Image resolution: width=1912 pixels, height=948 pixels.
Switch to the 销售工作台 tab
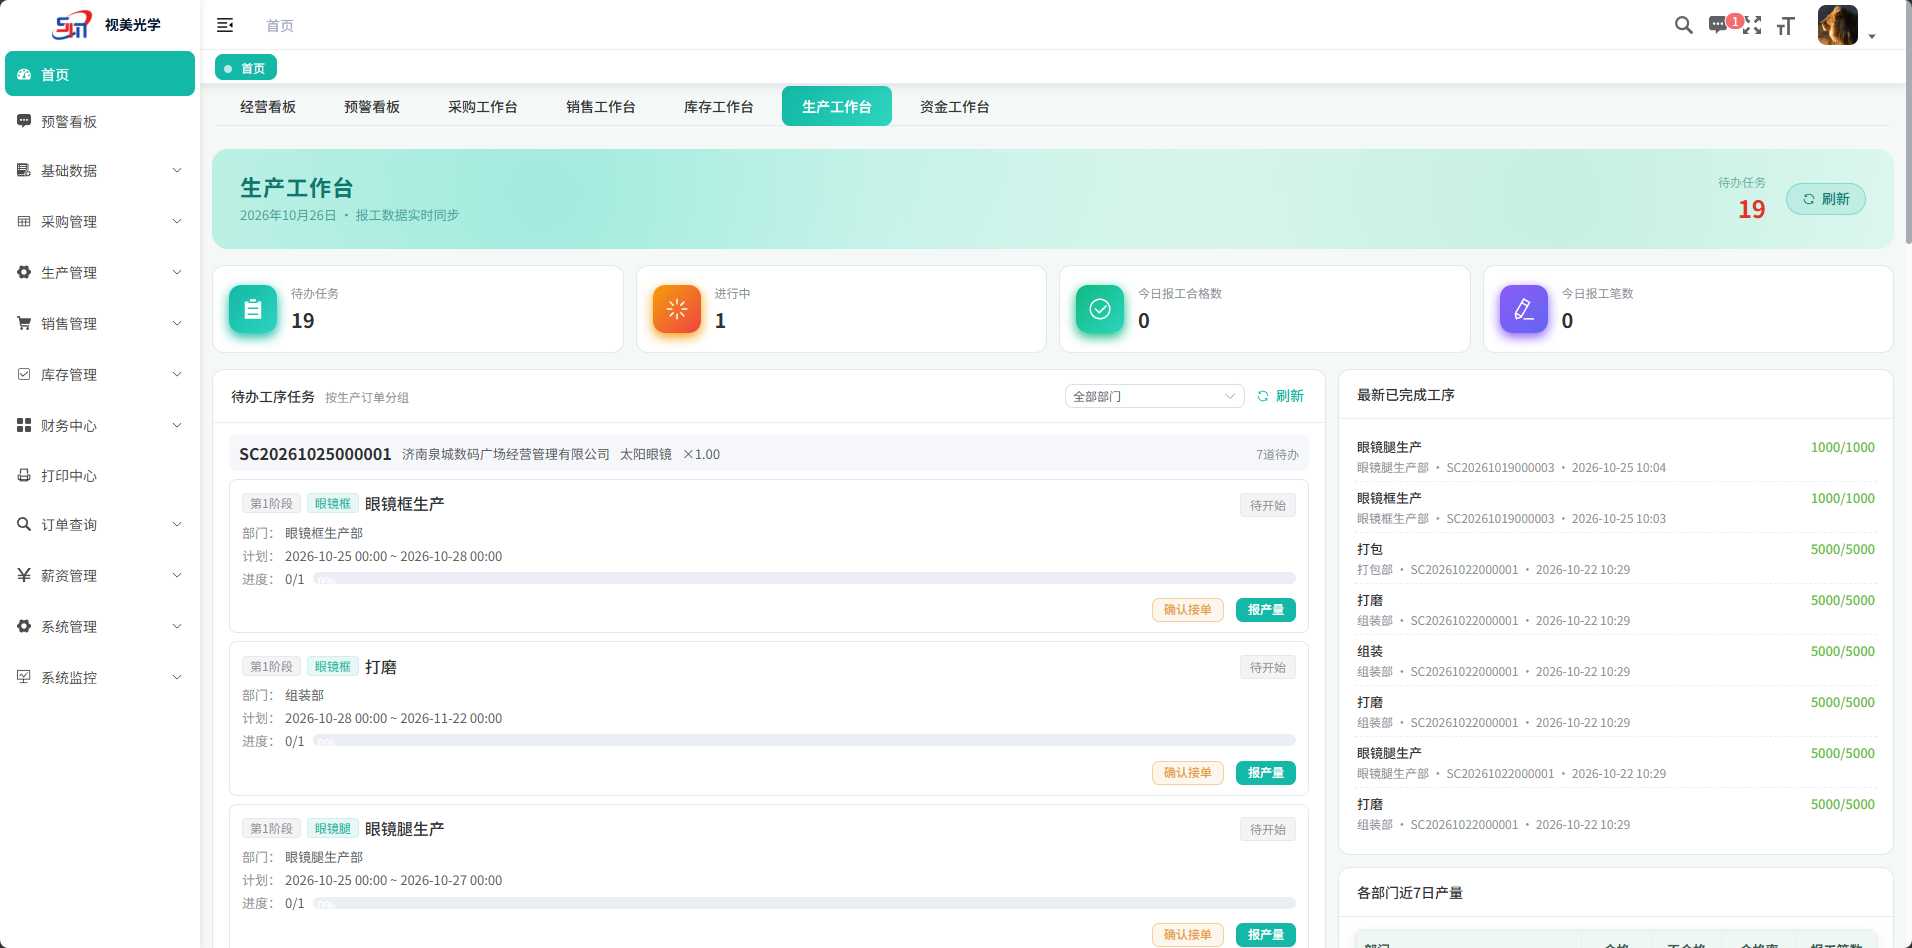click(601, 106)
